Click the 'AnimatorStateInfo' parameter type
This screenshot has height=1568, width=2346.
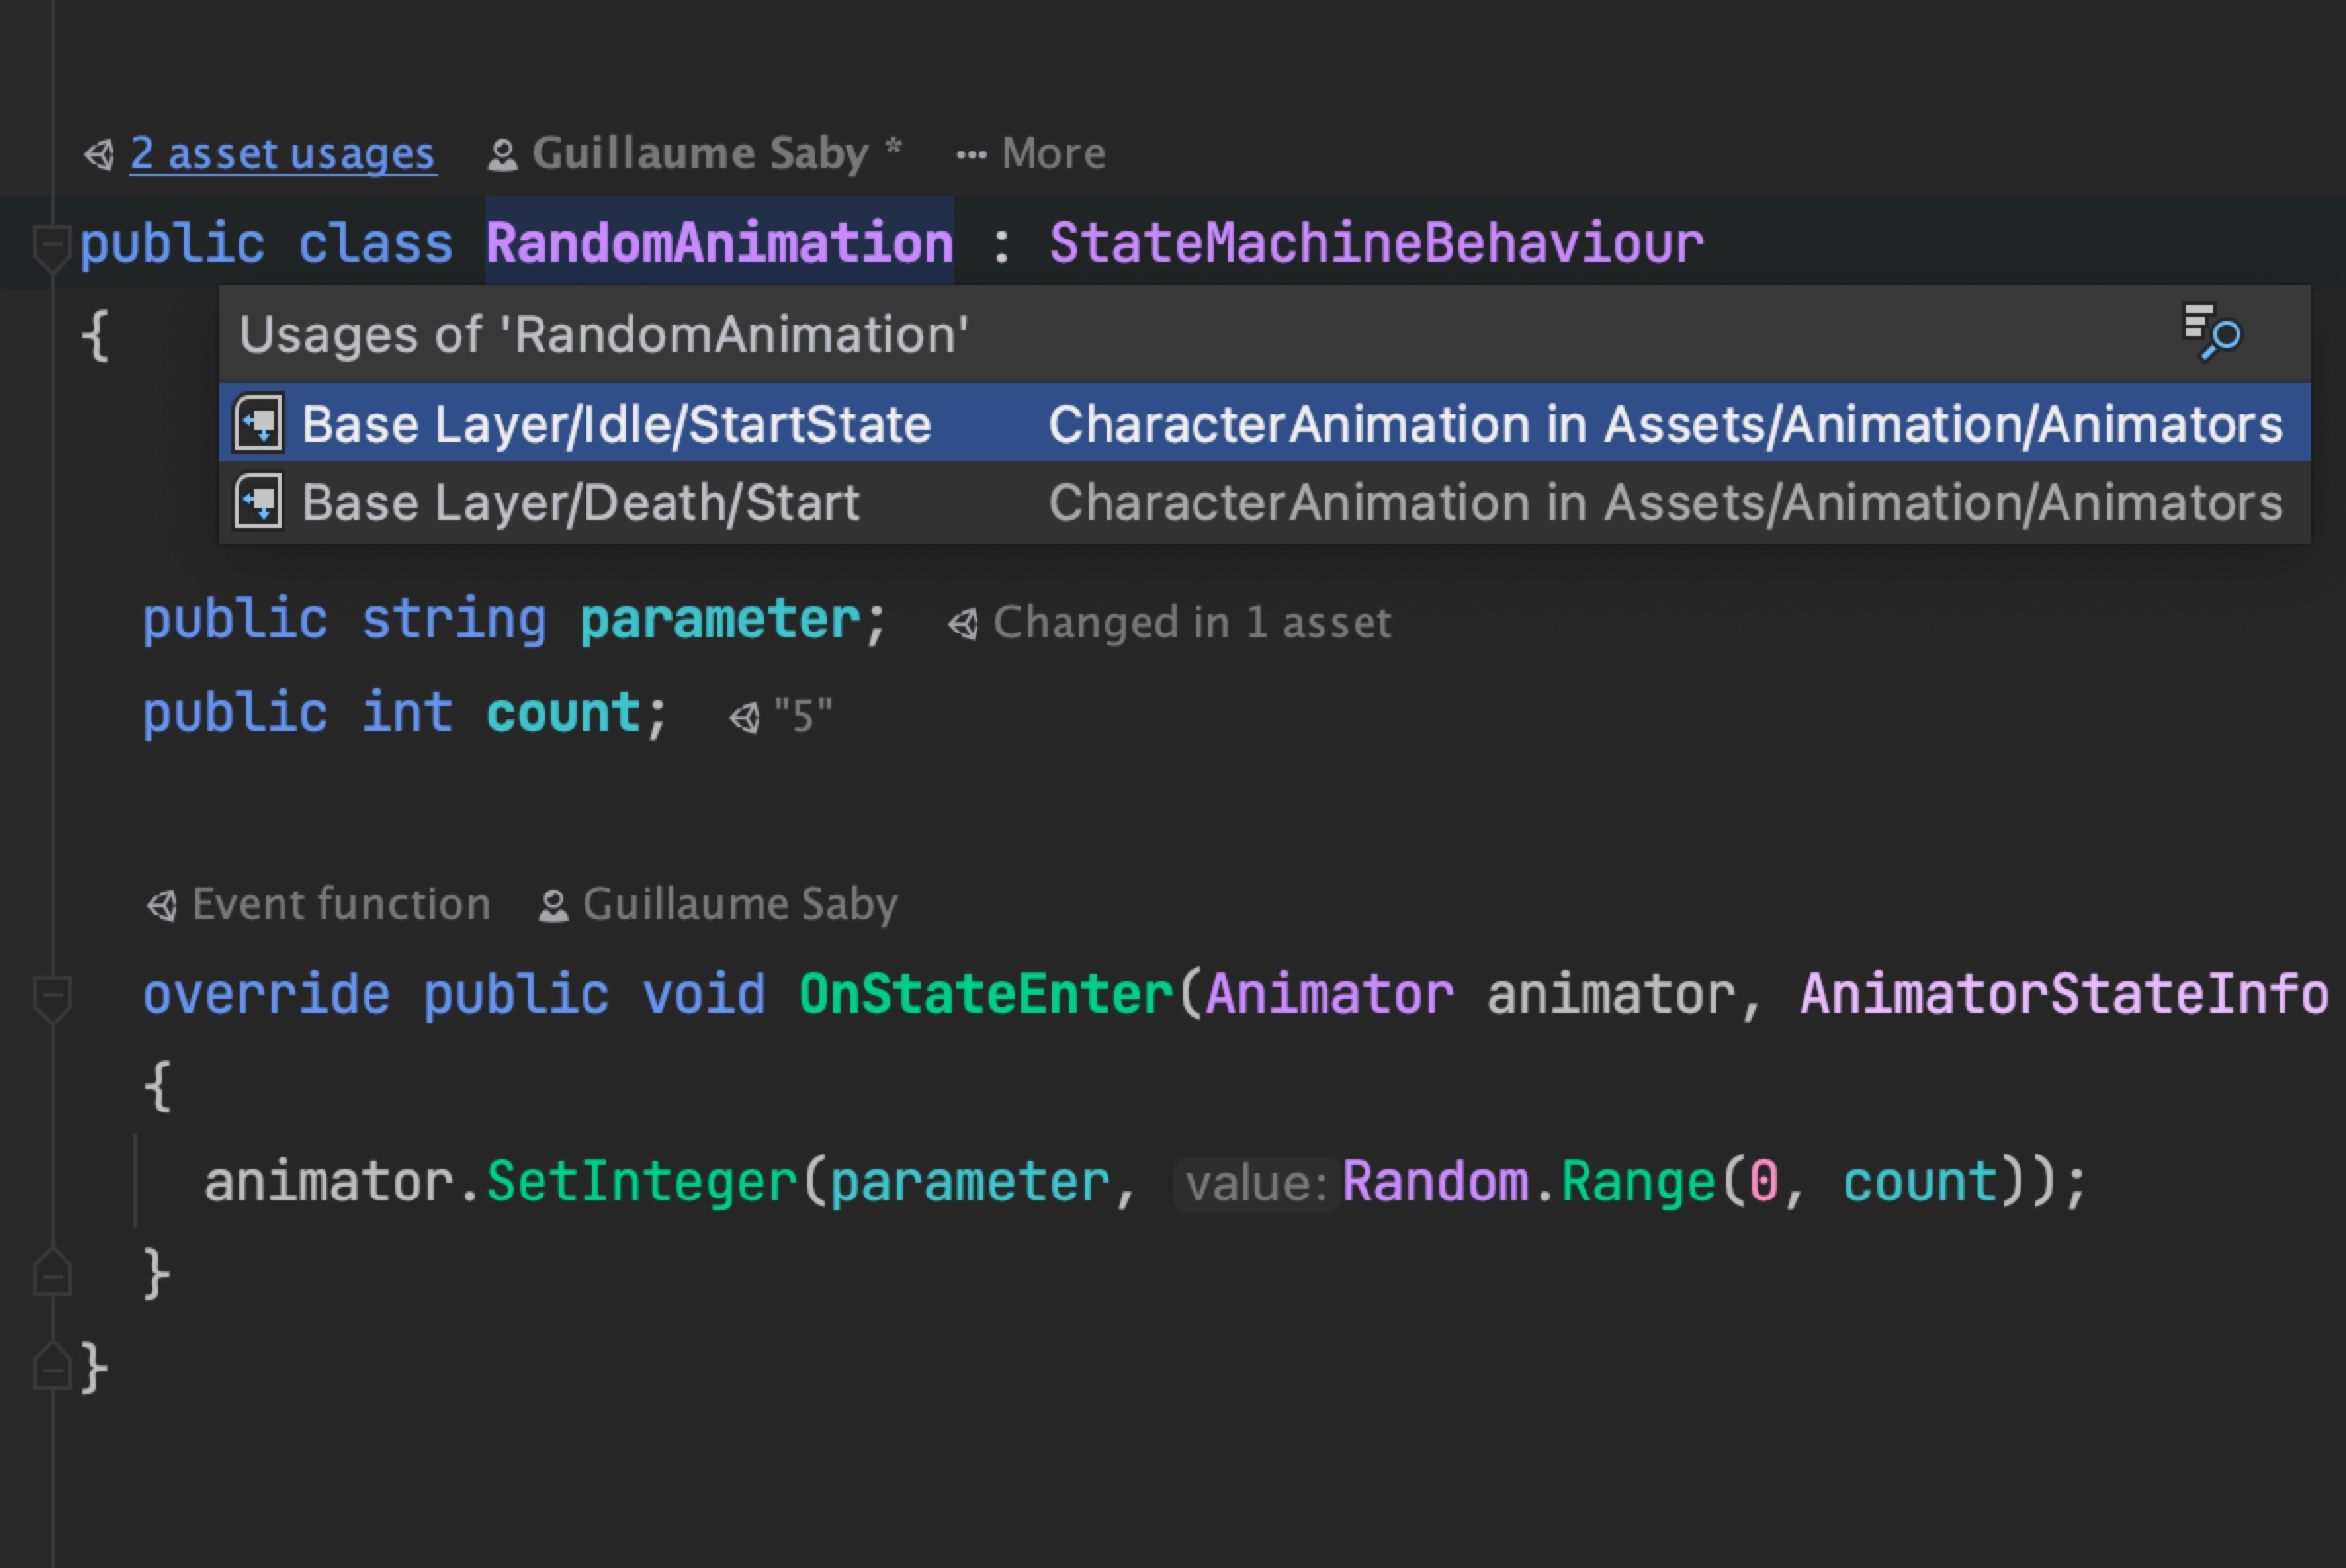tap(2065, 994)
